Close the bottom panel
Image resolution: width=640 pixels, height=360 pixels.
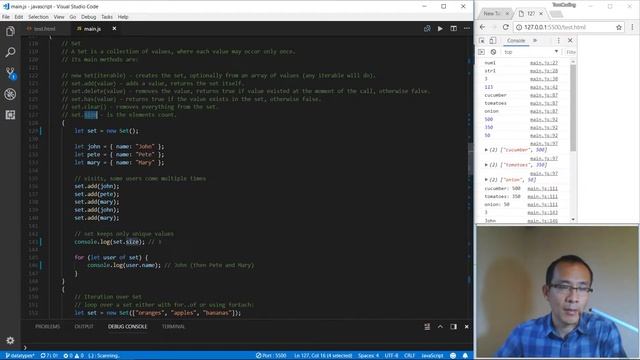(467, 327)
